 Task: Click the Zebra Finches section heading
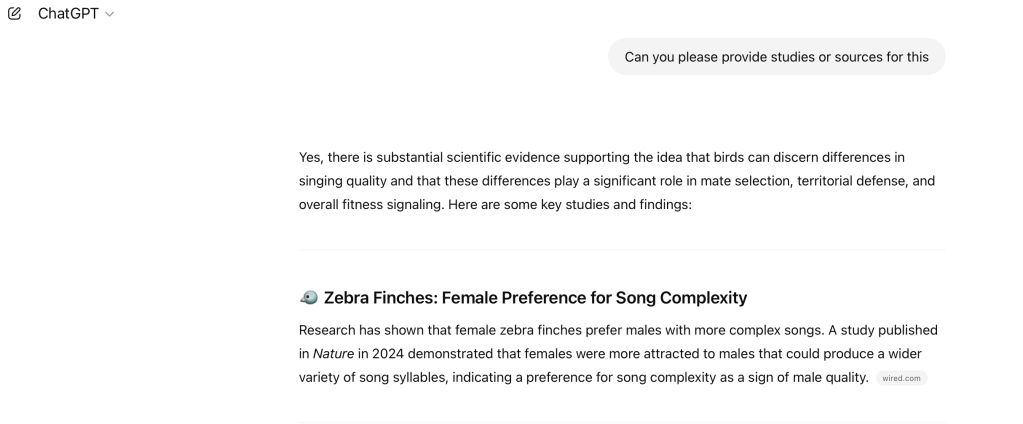(535, 298)
